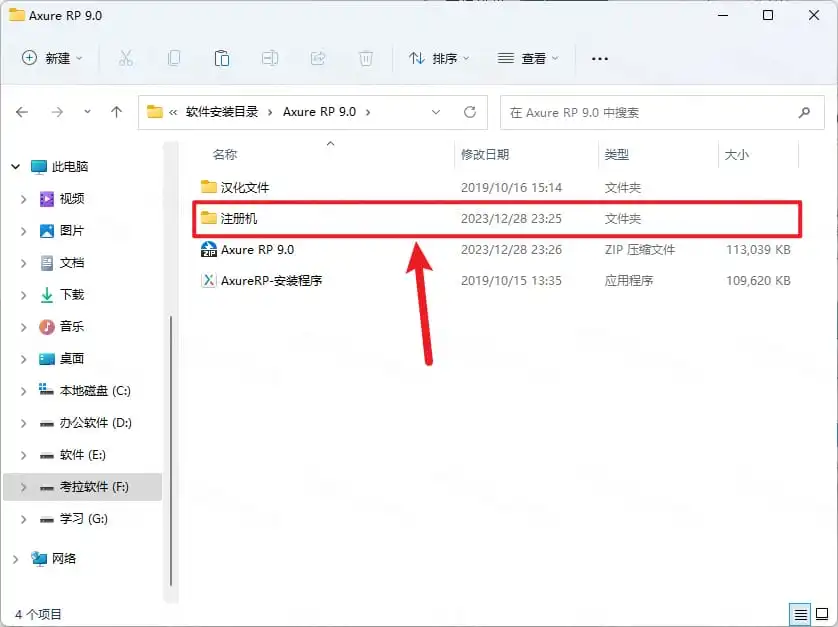Expand the address bar history dropdown
Screen dimensions: 838x627
pos(436,112)
